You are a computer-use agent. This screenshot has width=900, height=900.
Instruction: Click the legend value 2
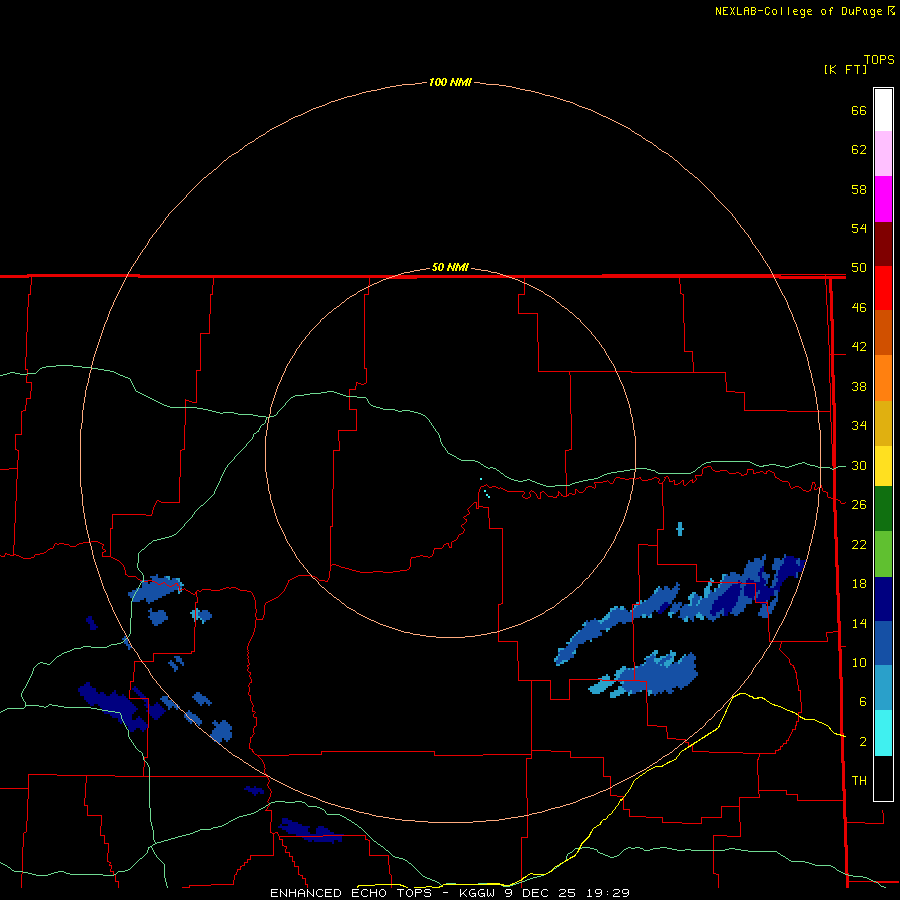pos(863,742)
